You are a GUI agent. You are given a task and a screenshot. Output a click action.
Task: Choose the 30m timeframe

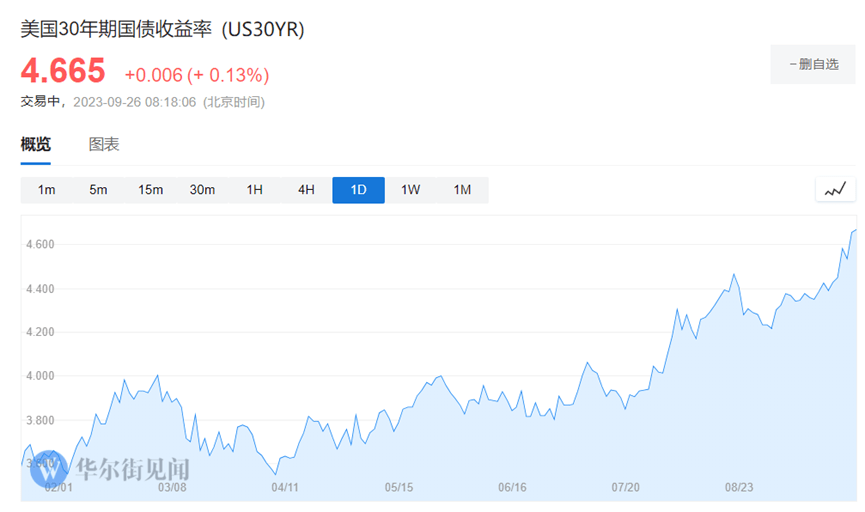tap(202, 190)
